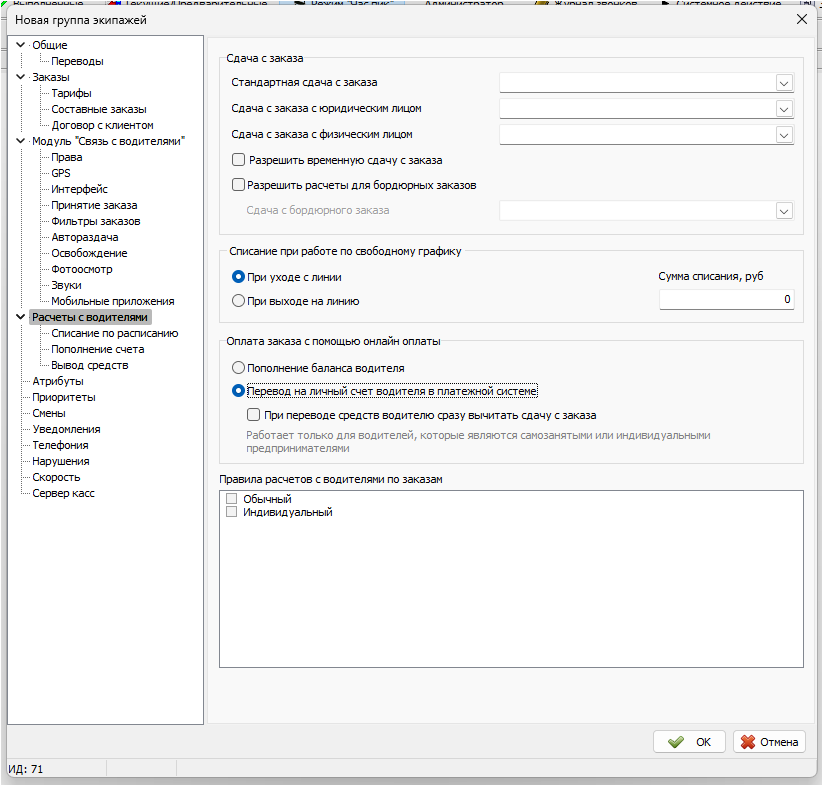823x786 pixels.
Task: Open Мобильные приложения section
Action: pos(113,301)
